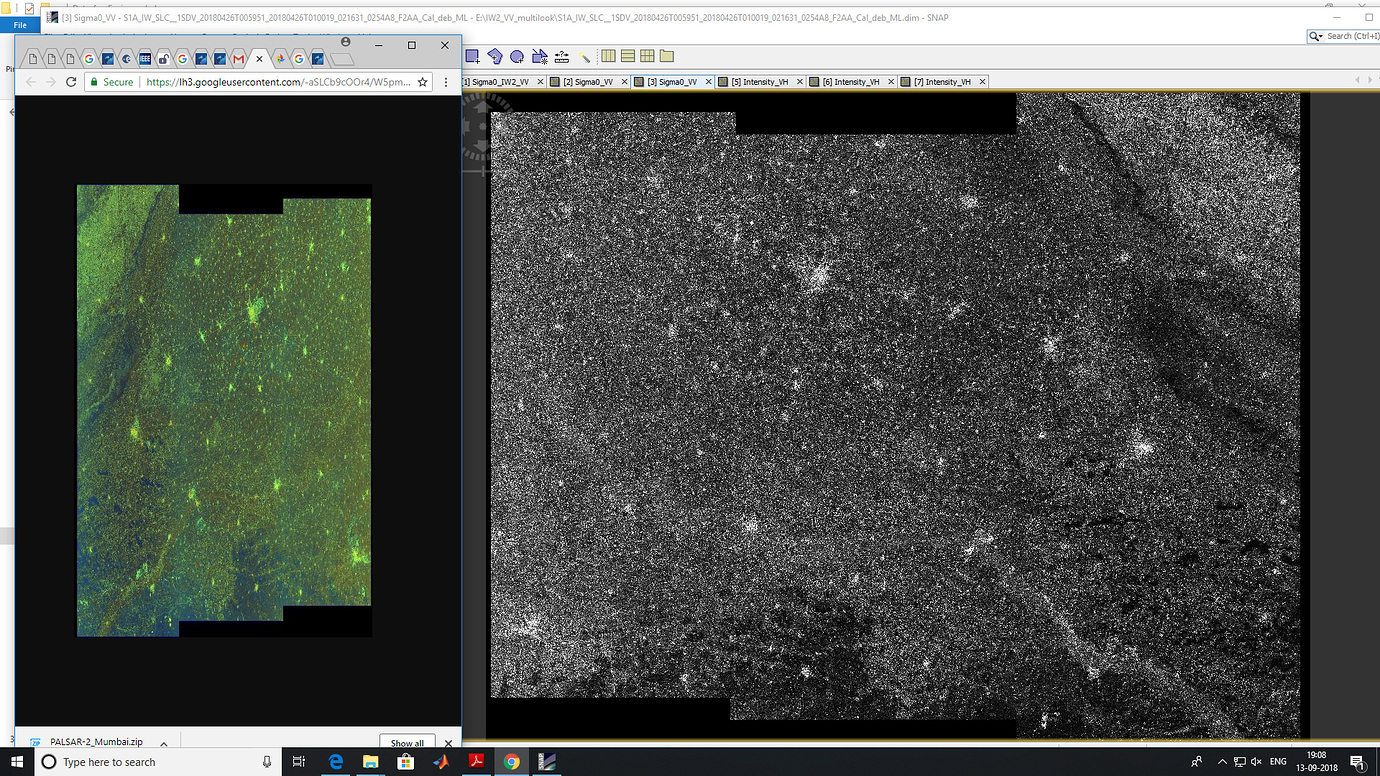Activate the range measurement tool
Image resolution: width=1380 pixels, height=776 pixels.
pyautogui.click(x=562, y=57)
